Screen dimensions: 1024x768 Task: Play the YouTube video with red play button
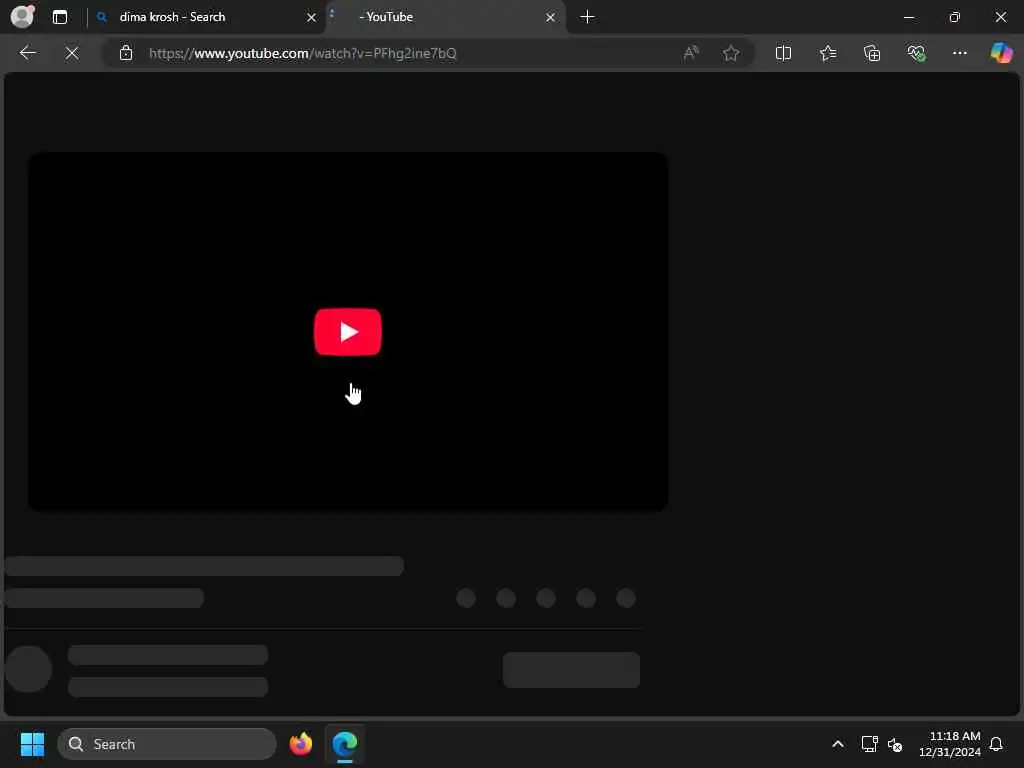pos(347,332)
